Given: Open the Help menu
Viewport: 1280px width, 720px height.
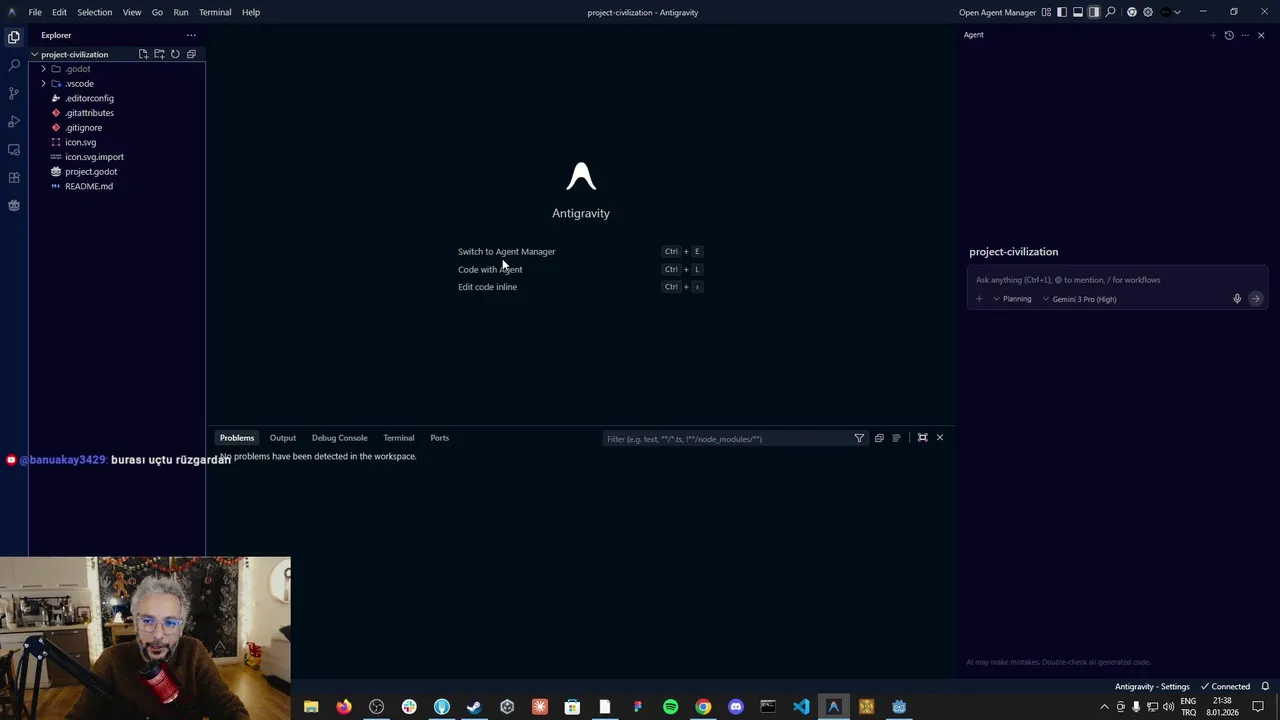Looking at the screenshot, I should click(x=251, y=12).
